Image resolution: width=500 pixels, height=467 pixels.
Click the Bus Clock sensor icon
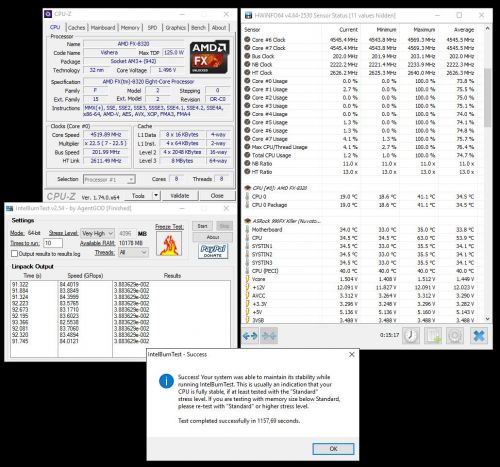coord(247,56)
